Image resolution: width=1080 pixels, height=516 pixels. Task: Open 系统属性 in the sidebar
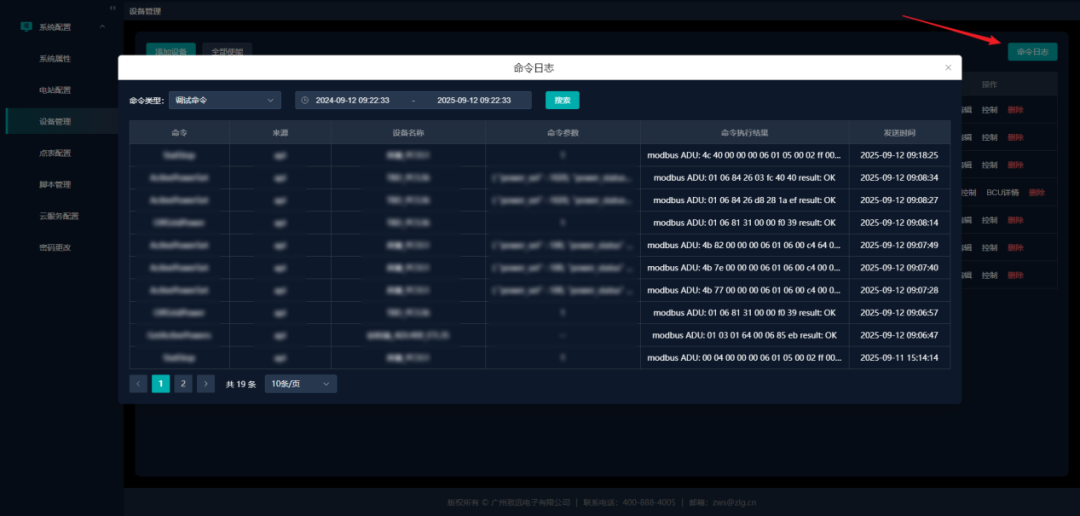[55, 59]
